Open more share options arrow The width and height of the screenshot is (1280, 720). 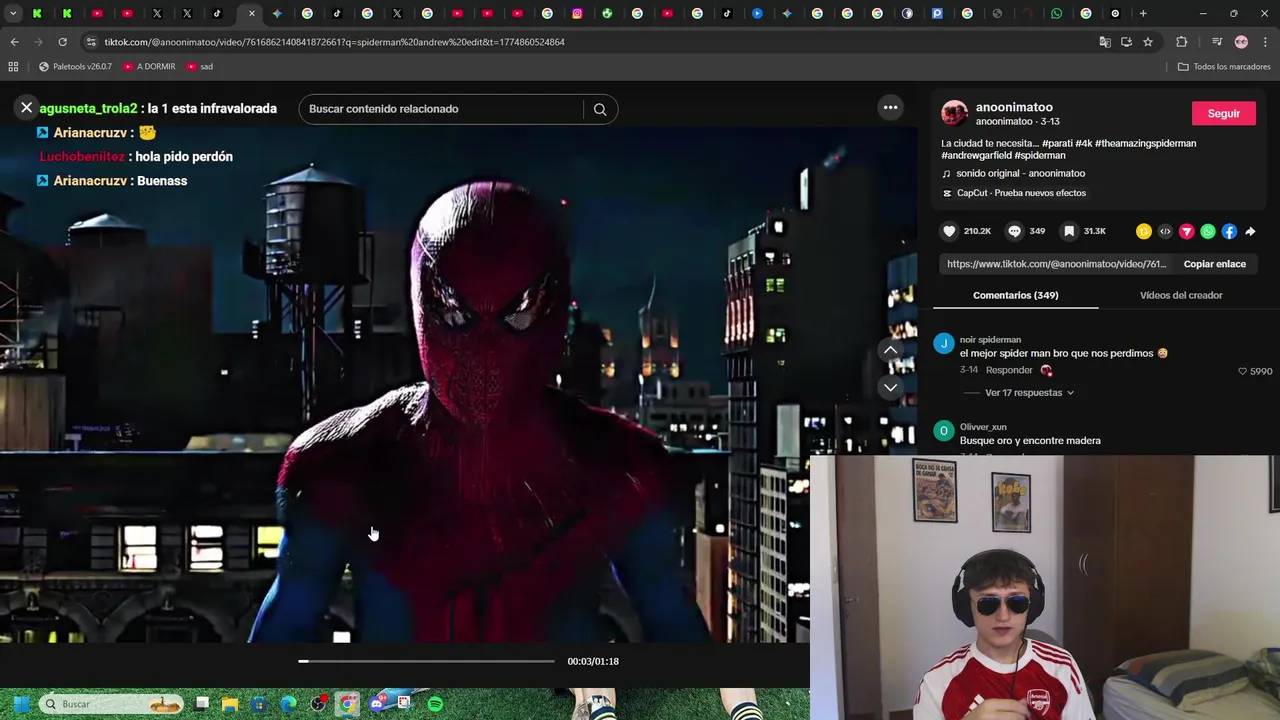[1250, 231]
